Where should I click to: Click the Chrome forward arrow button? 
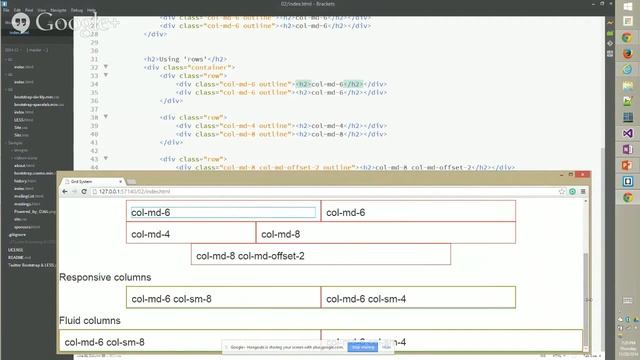(74, 191)
